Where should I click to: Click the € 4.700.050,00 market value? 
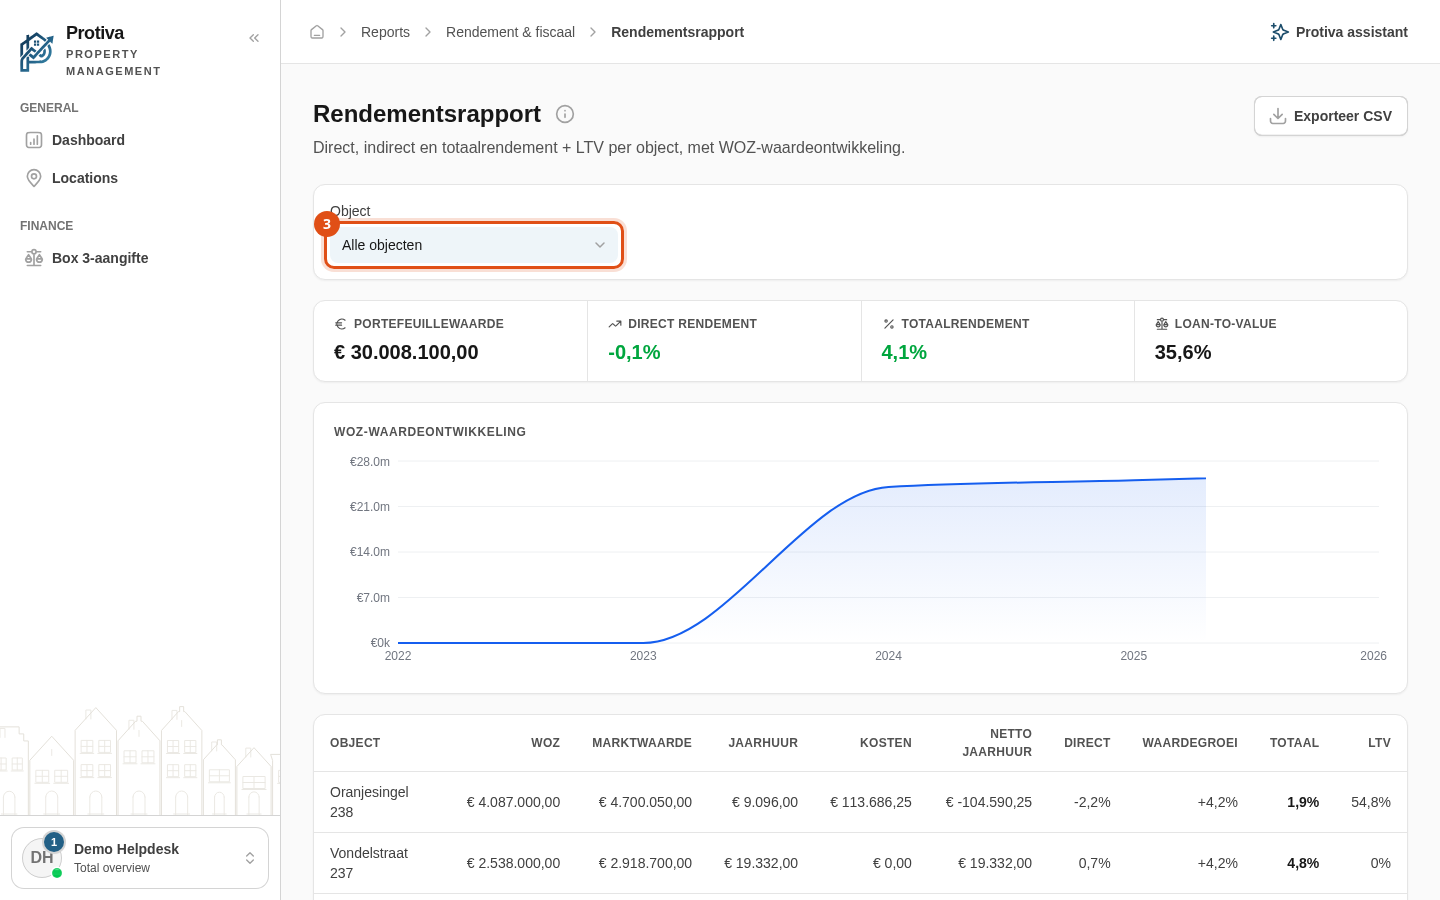(x=645, y=802)
